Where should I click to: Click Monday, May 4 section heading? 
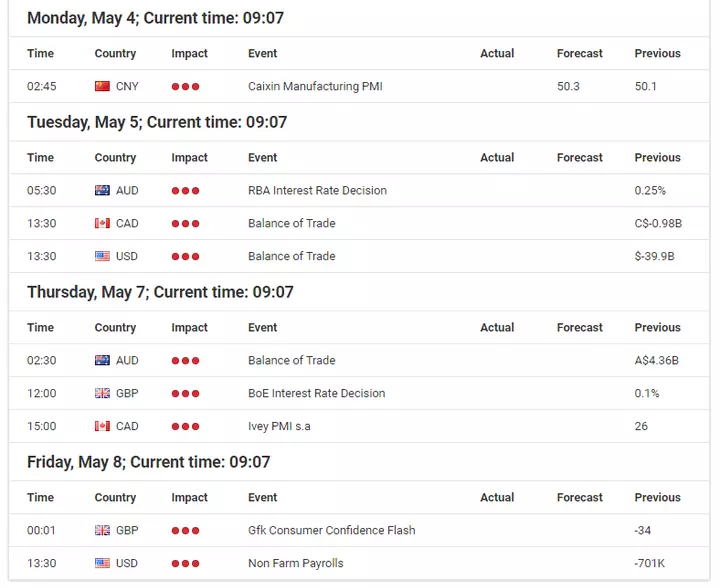[x=155, y=18]
